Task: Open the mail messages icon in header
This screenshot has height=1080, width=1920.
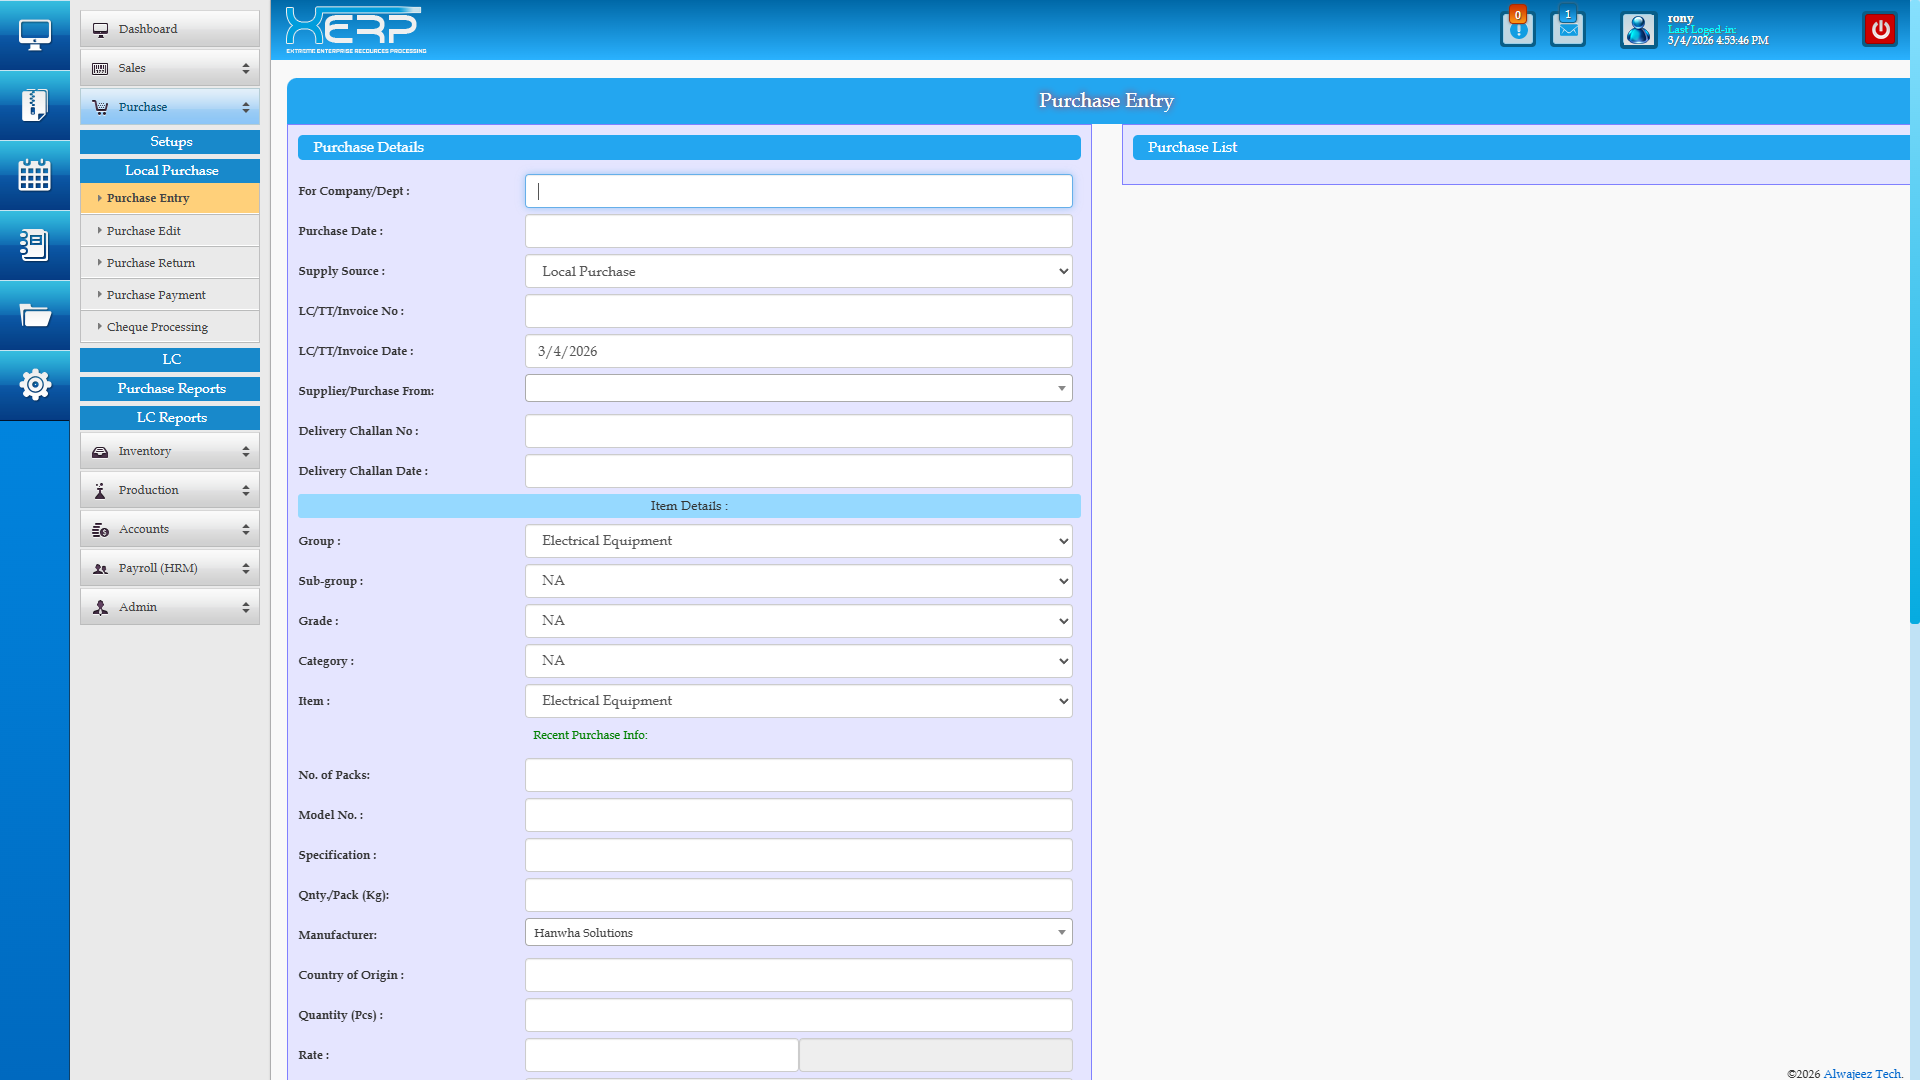Action: pyautogui.click(x=1567, y=29)
